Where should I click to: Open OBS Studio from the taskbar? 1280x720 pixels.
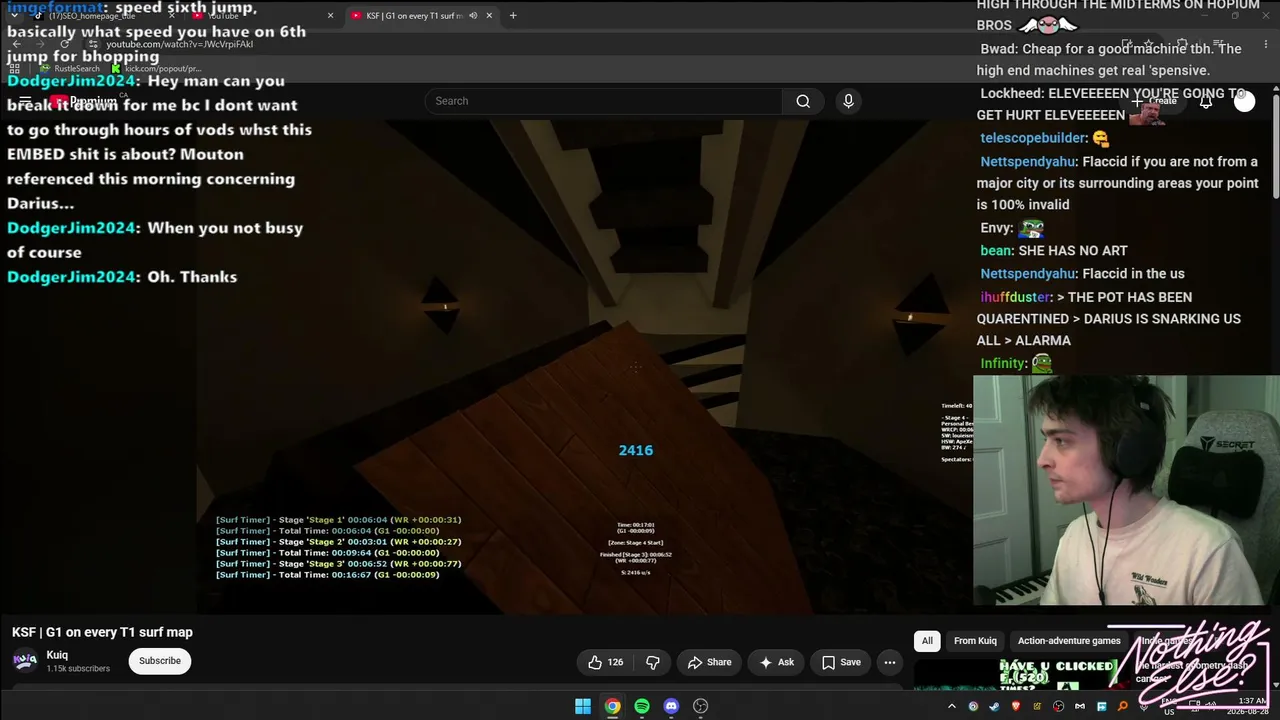[701, 706]
